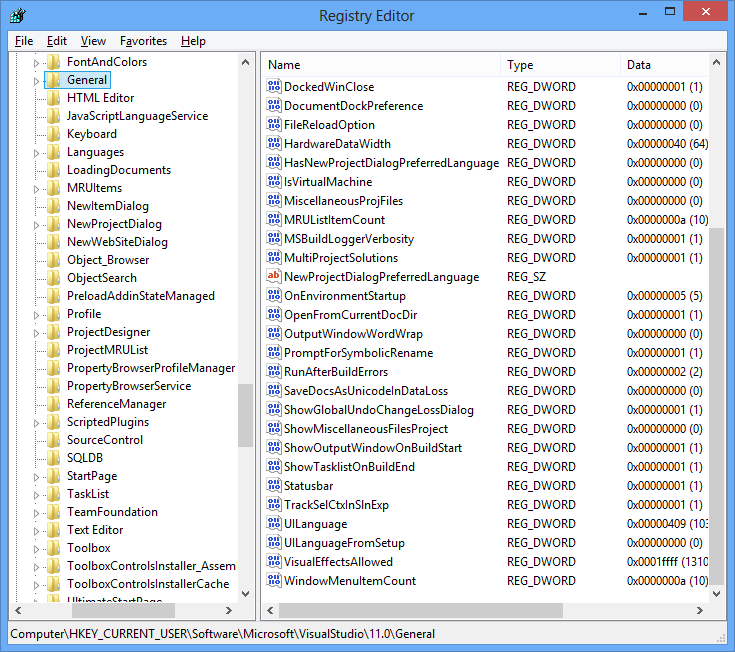The height and width of the screenshot is (652, 735).
Task: Click the tree pane's scroll down arrow
Action: point(245,593)
